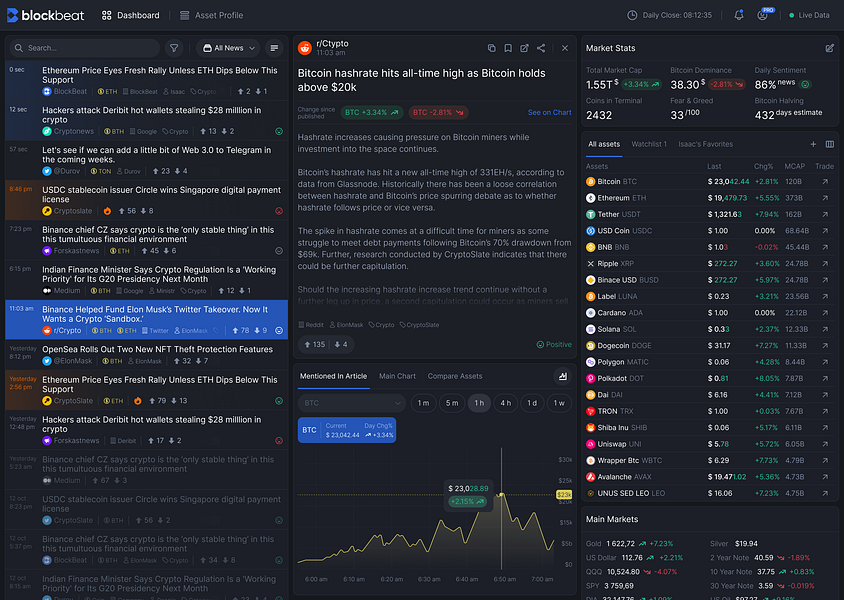This screenshot has height=600, width=844.
Task: Toggle the news list layout icon
Action: (274, 48)
